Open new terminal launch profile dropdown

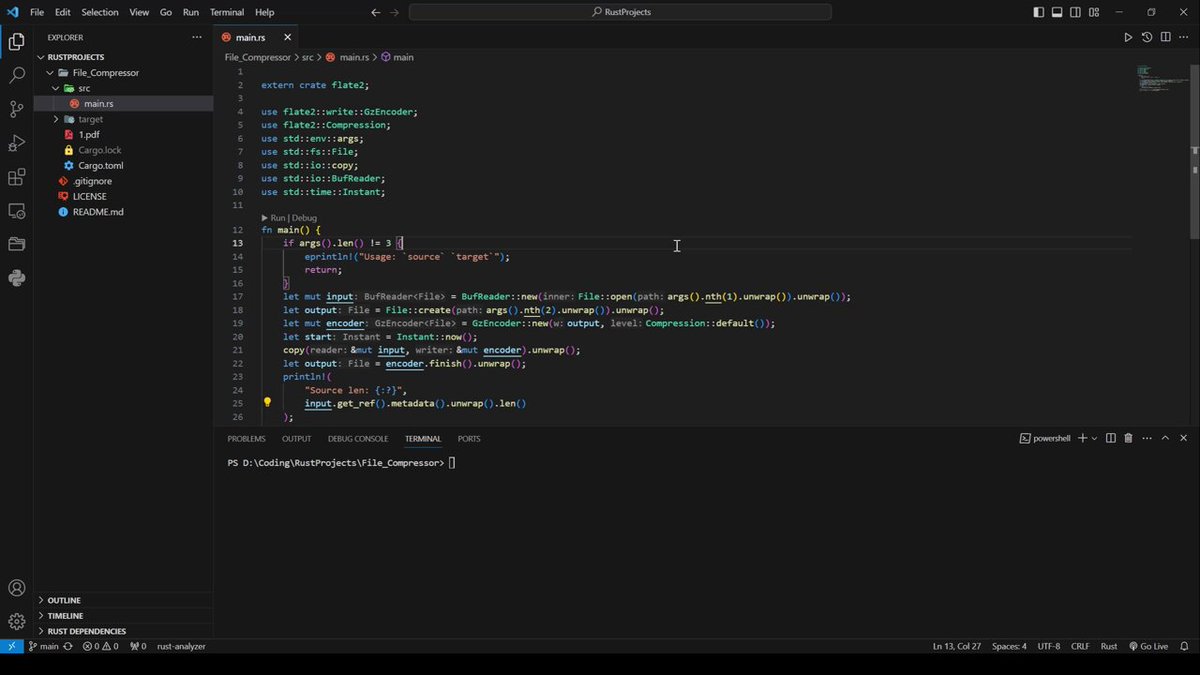point(1094,438)
